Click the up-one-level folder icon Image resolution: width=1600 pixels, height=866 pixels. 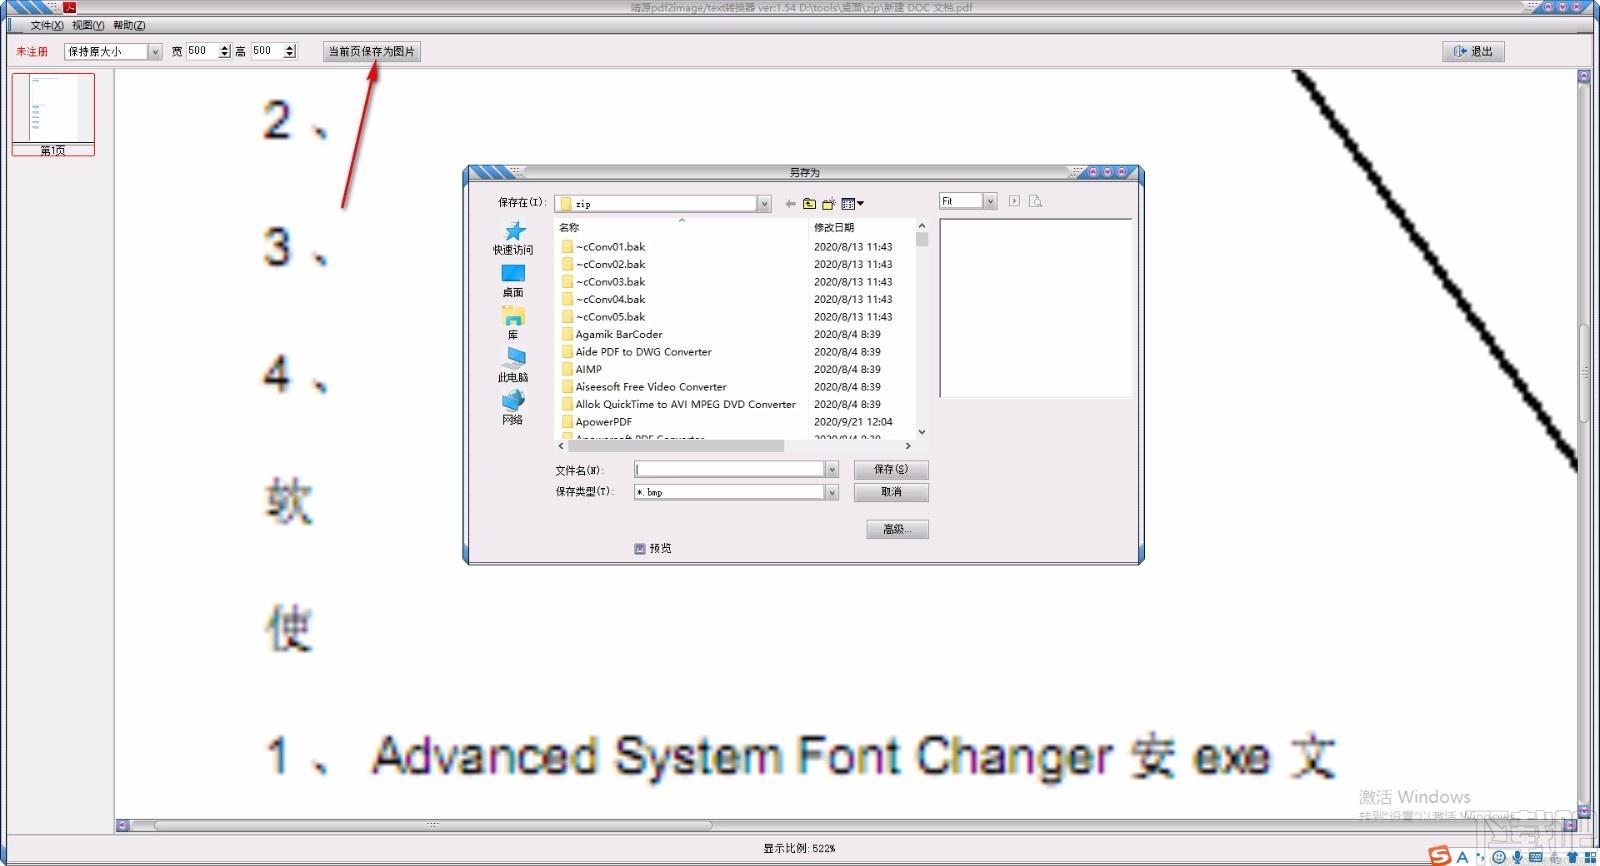(x=809, y=204)
